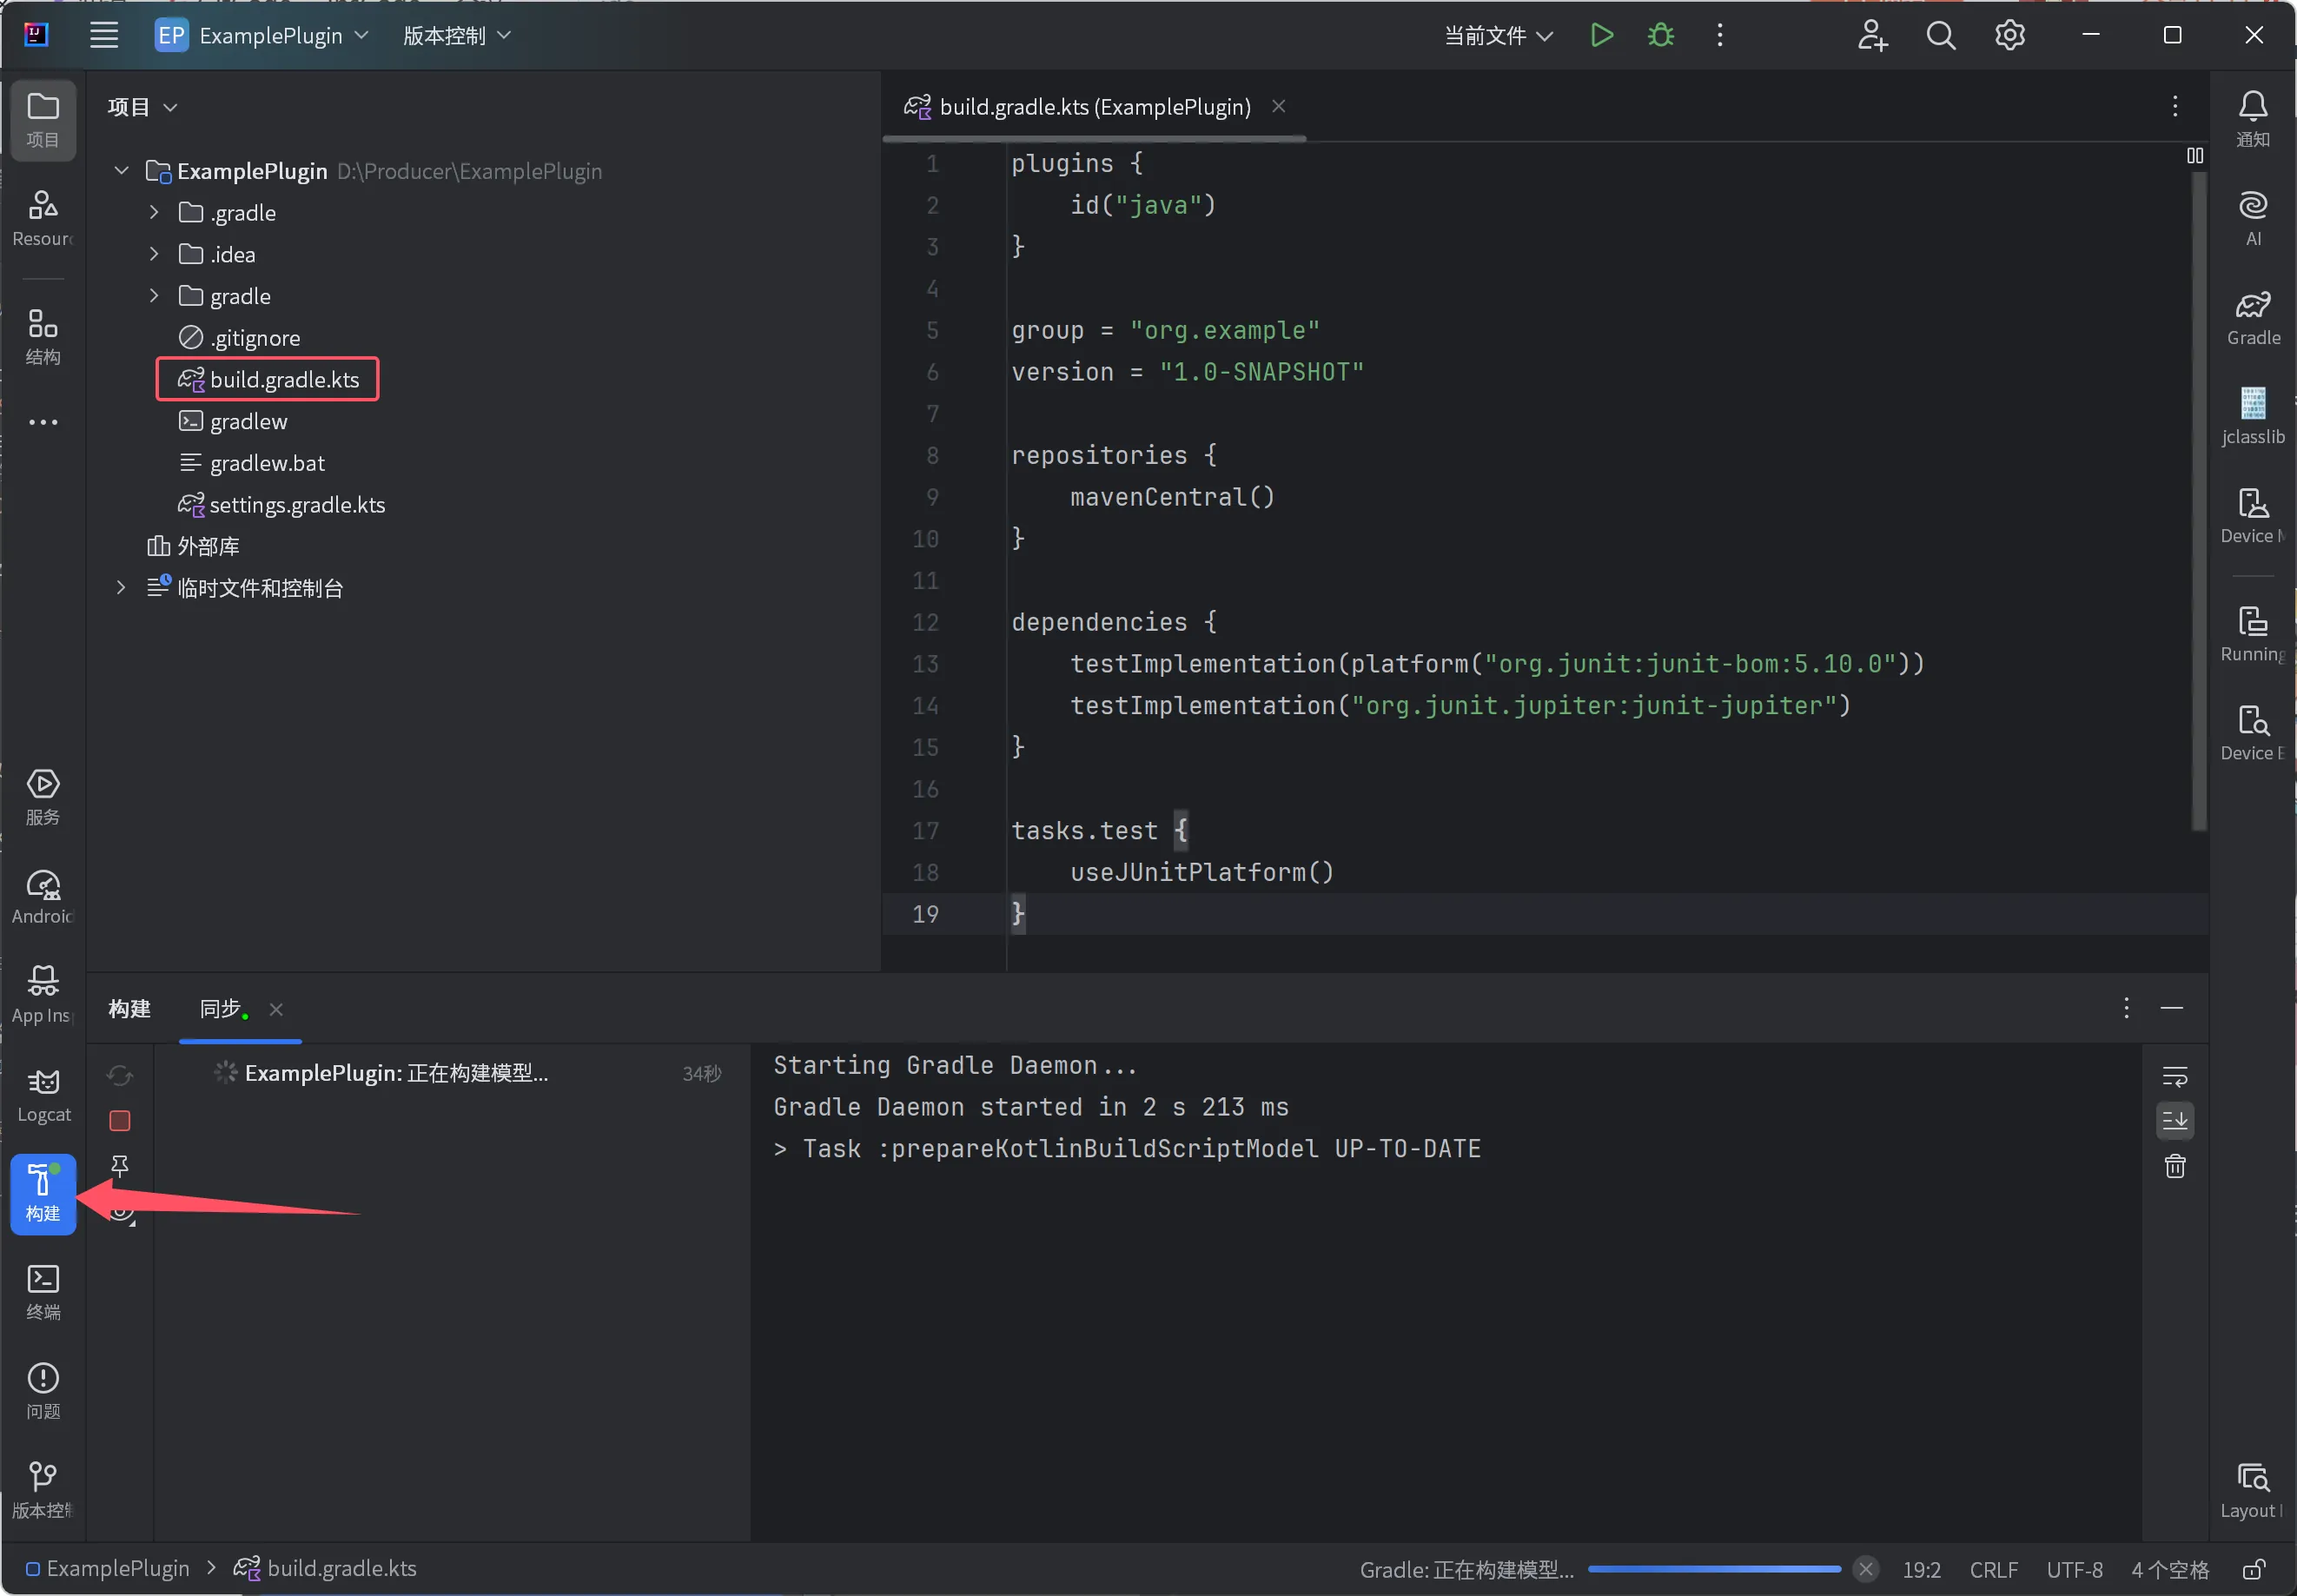Open the Resource Manager sidebar icon

tap(43, 218)
